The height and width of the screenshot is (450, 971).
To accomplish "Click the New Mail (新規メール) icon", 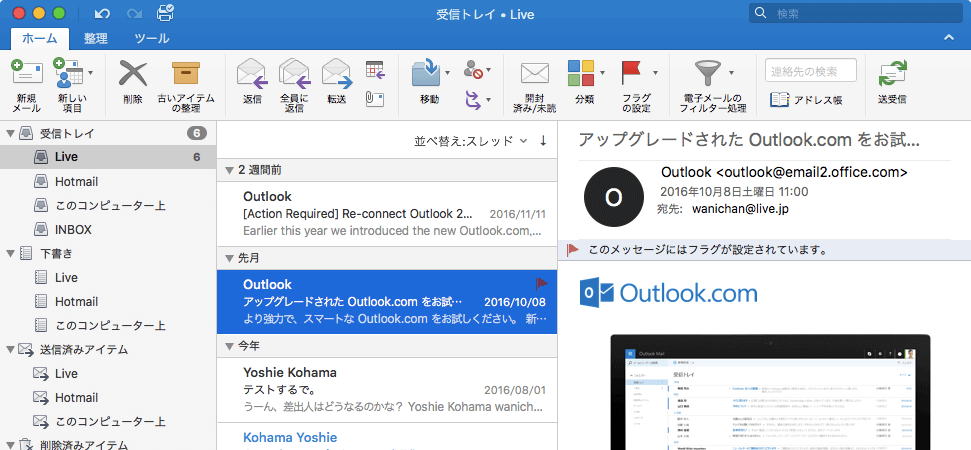I will 26,74.
